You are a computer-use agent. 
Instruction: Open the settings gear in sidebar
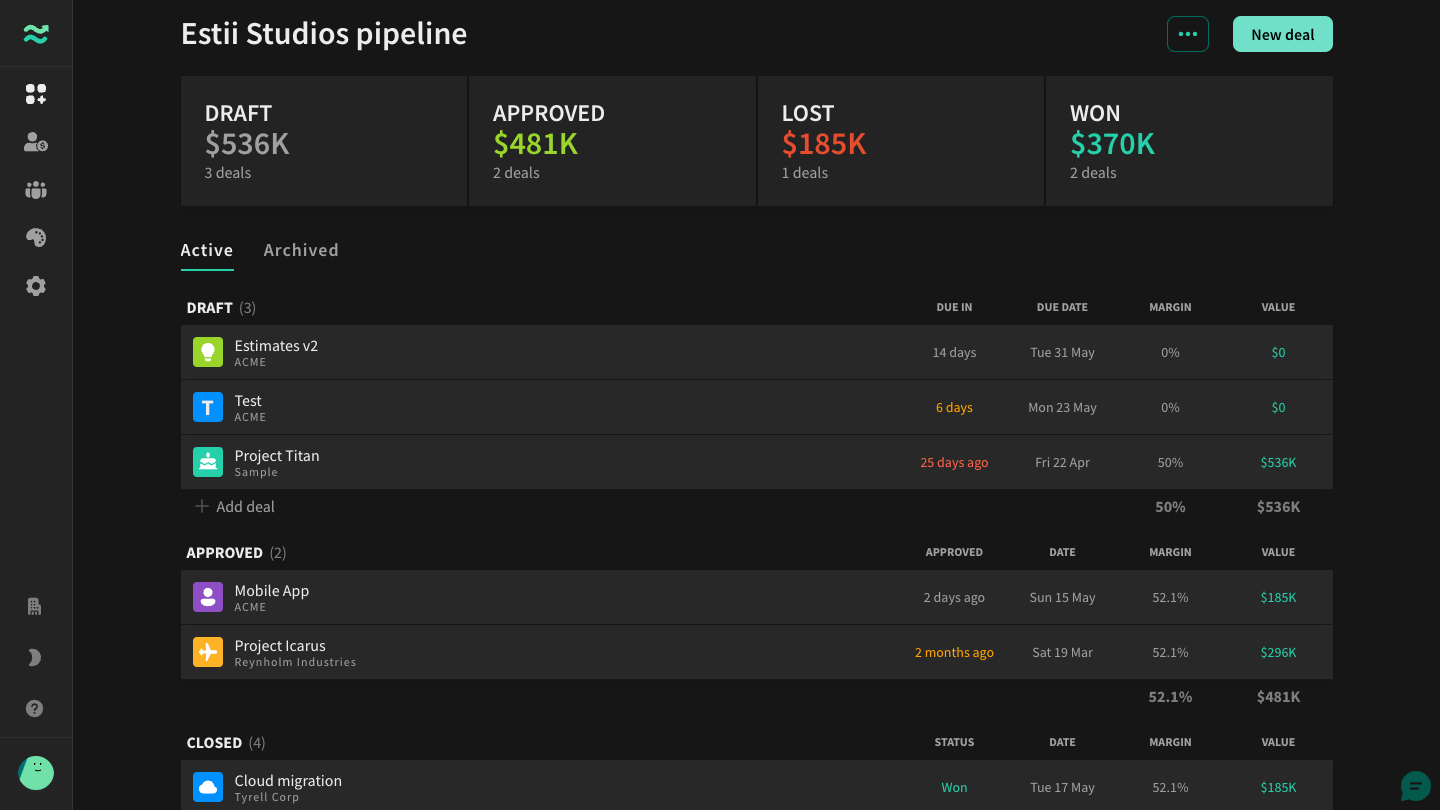click(36, 286)
